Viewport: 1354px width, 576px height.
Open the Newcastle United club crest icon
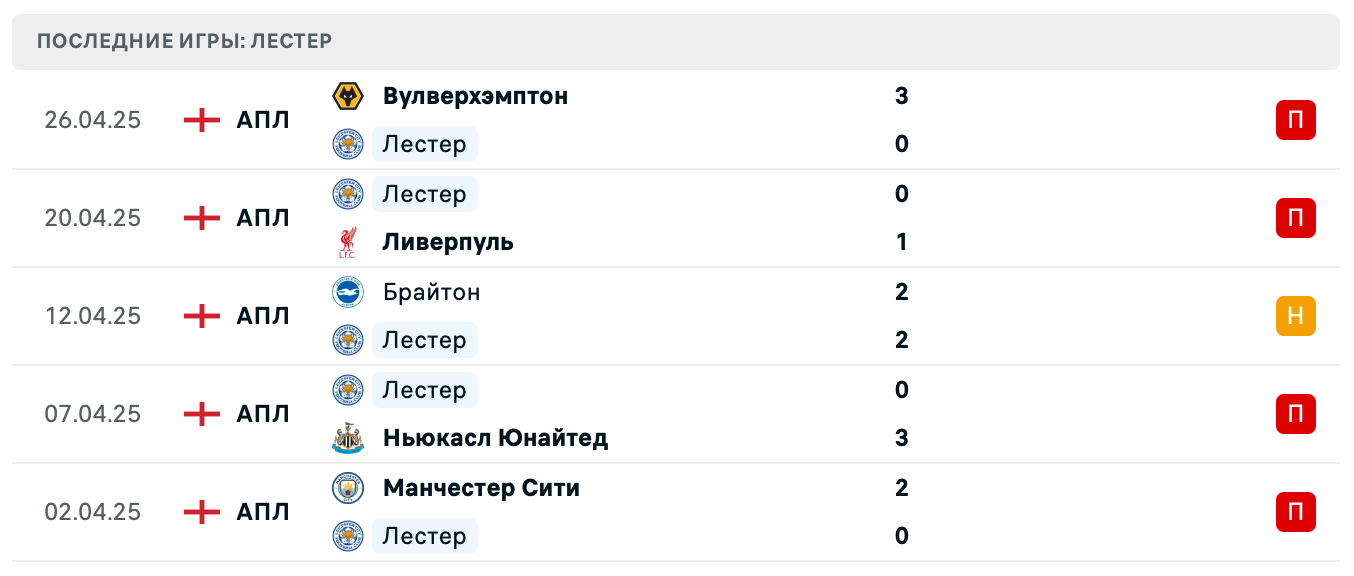pos(347,438)
